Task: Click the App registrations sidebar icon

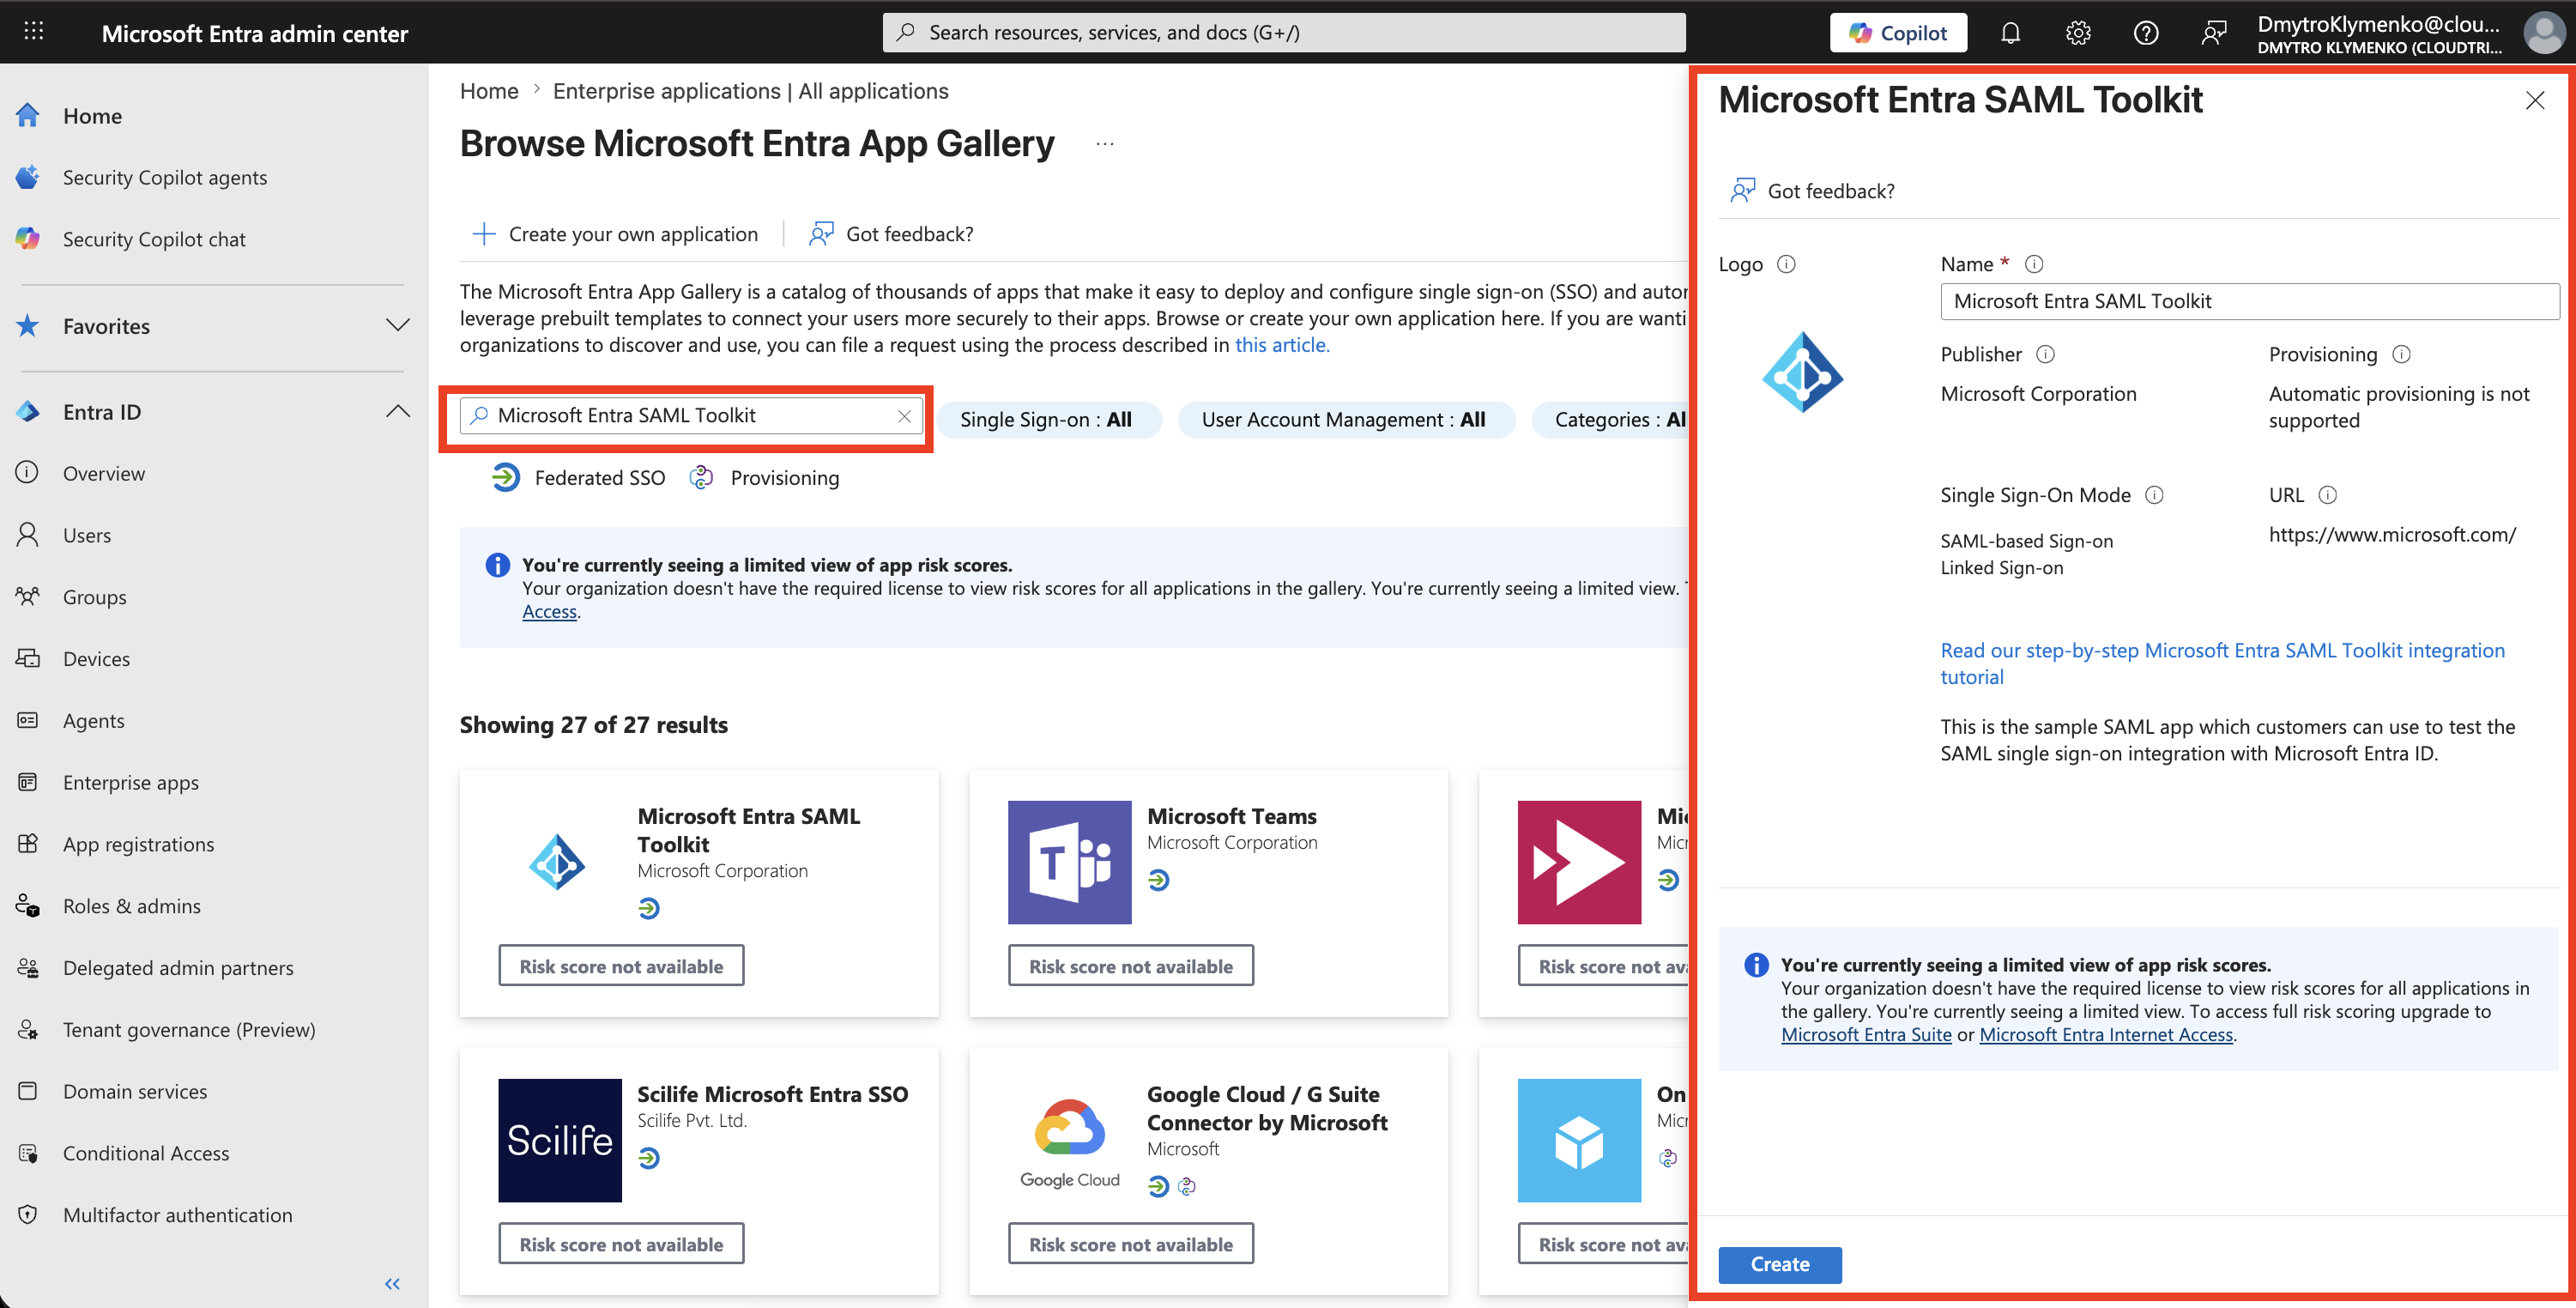Action: tap(28, 845)
